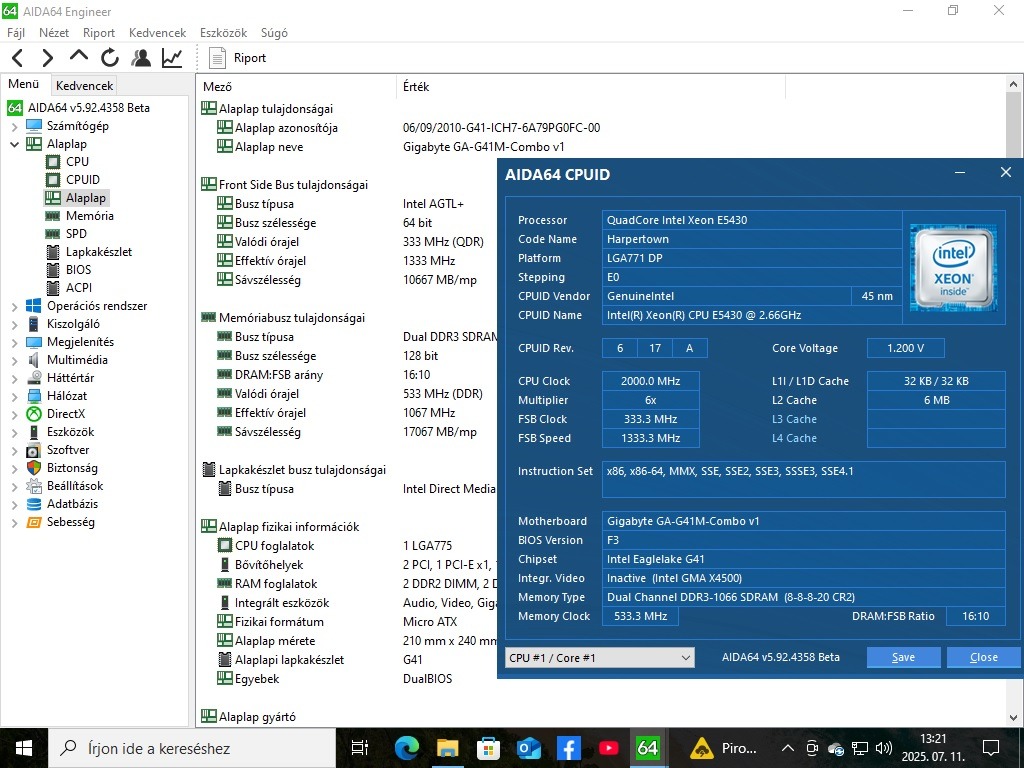Viewport: 1024px width, 768px height.
Task: Click Close button in CPUID window
Action: coord(984,658)
